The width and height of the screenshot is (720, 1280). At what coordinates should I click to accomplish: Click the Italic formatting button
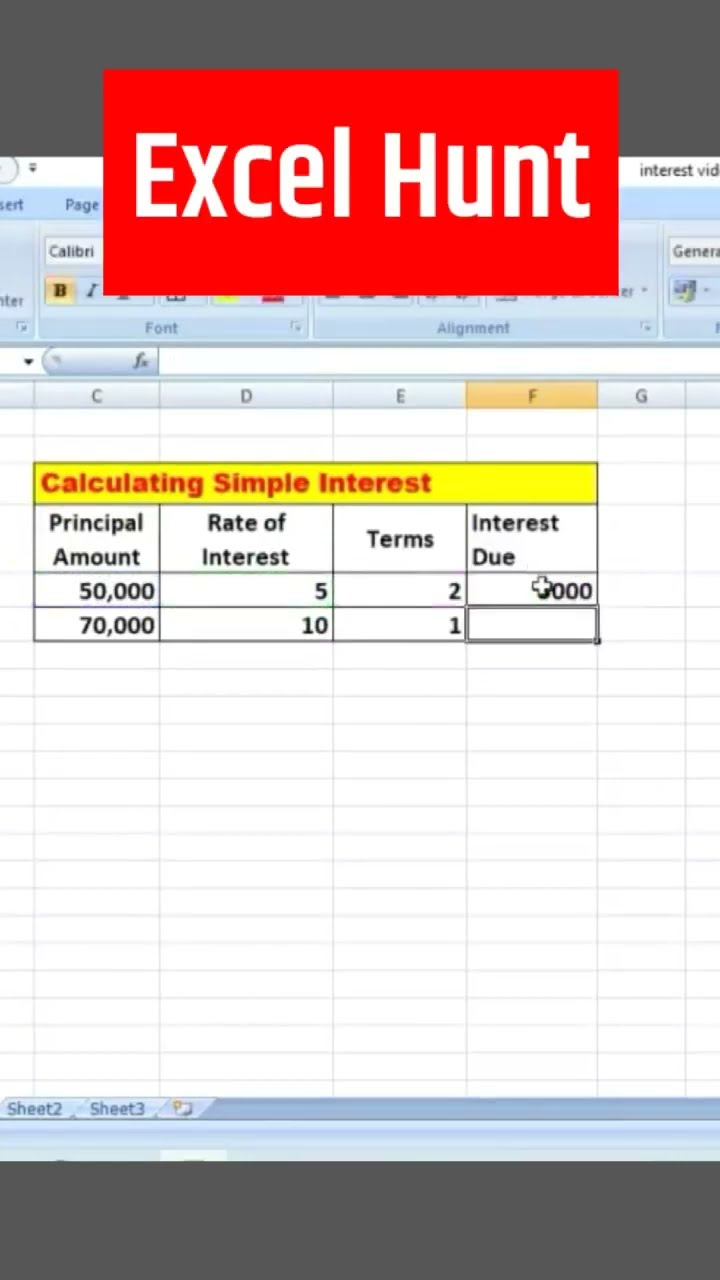click(x=91, y=291)
